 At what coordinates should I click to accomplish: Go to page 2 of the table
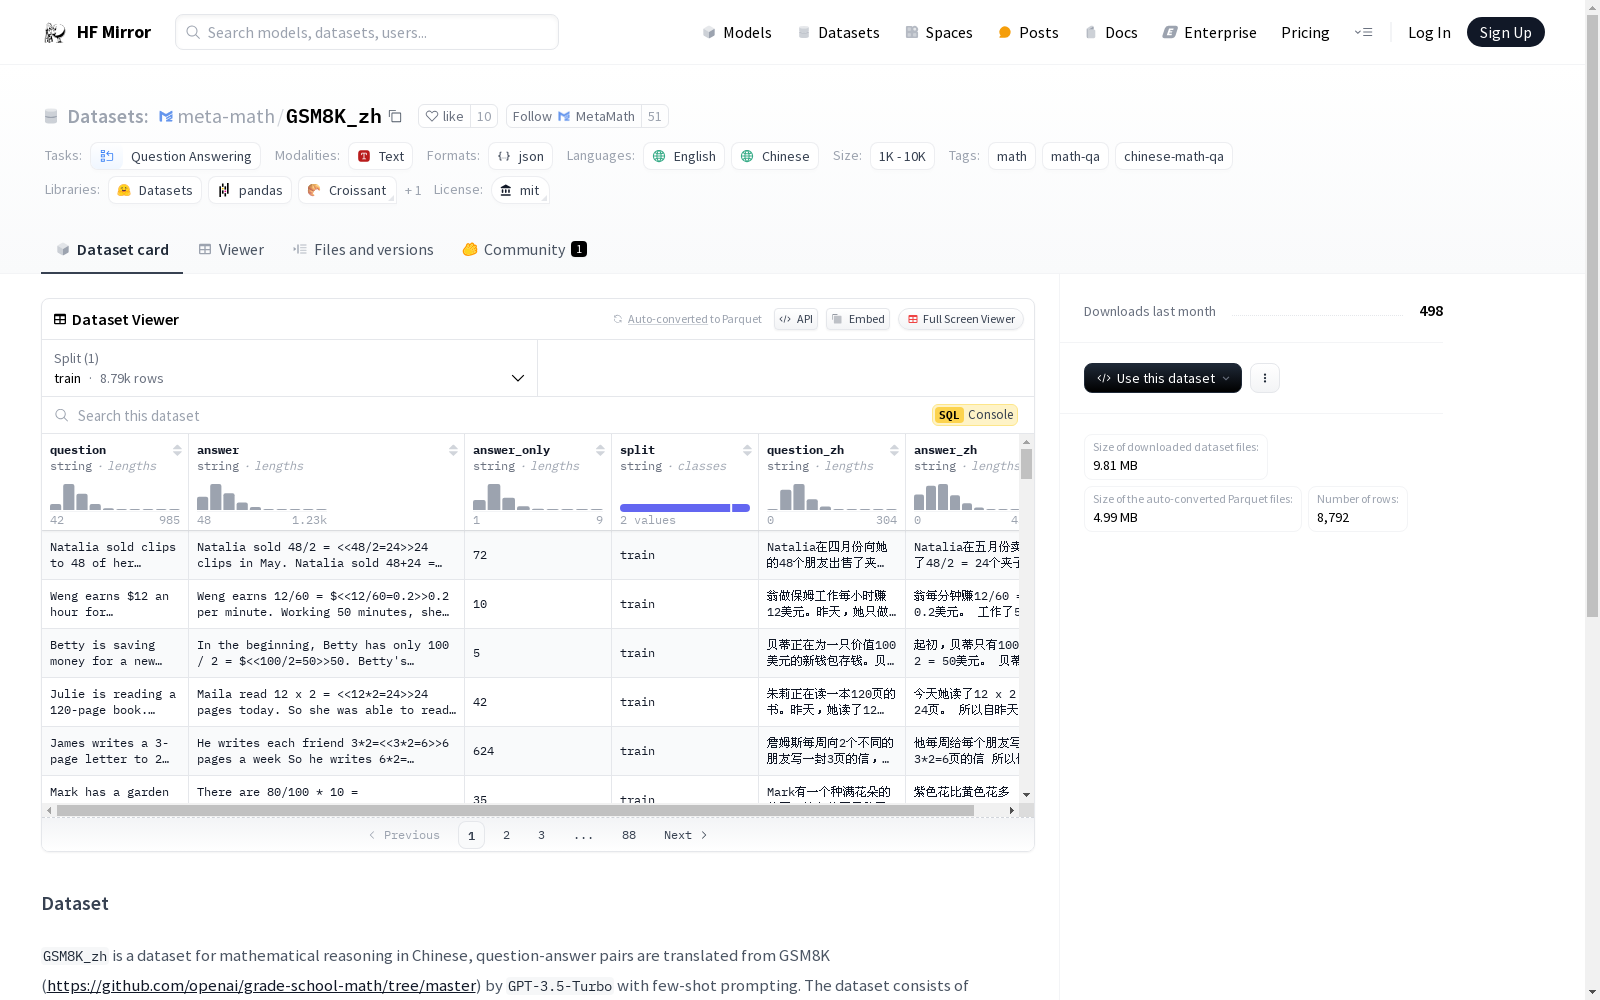pyautogui.click(x=506, y=835)
